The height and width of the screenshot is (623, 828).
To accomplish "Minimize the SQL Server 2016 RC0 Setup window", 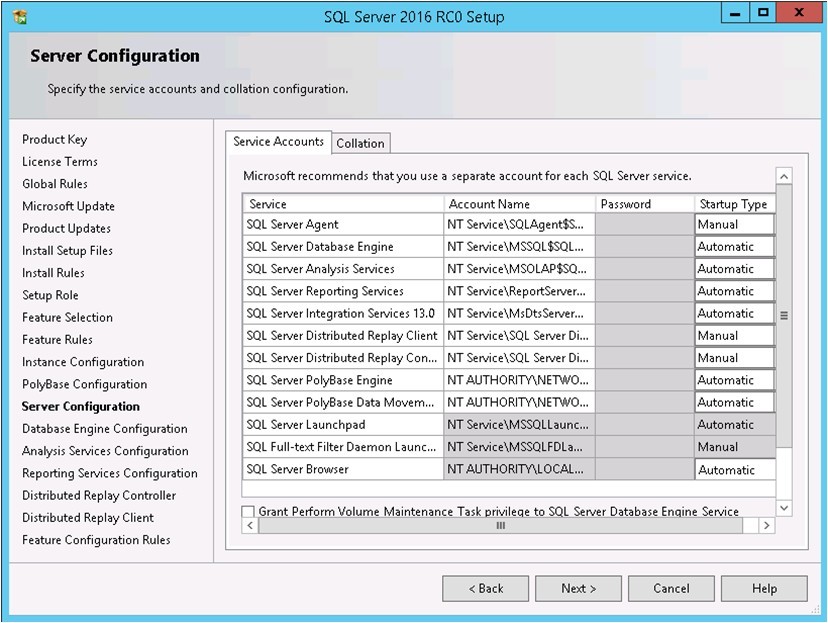I will tap(735, 13).
